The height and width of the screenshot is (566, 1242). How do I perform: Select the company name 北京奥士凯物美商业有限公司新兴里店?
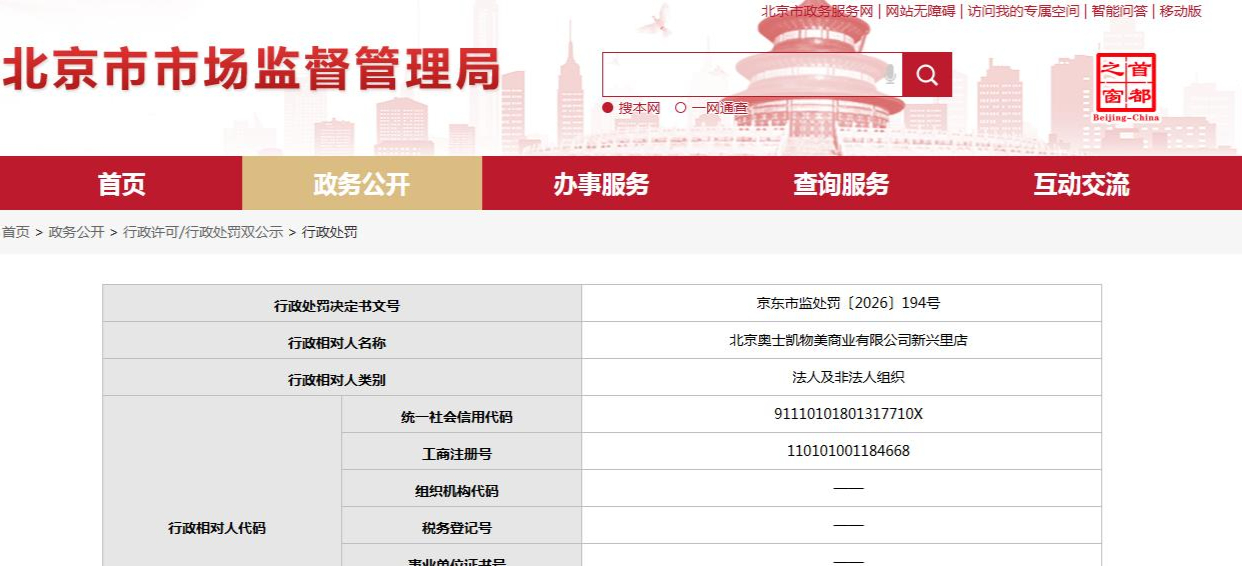pyautogui.click(x=848, y=340)
